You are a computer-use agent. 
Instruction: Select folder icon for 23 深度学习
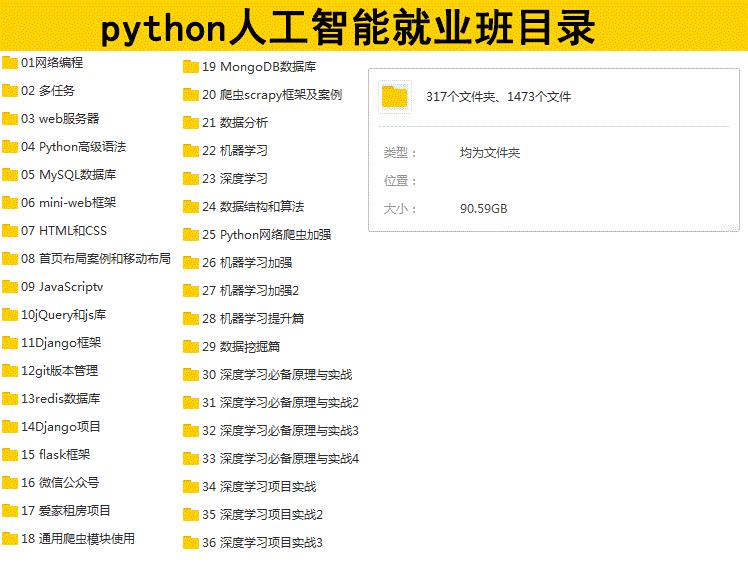[191, 179]
